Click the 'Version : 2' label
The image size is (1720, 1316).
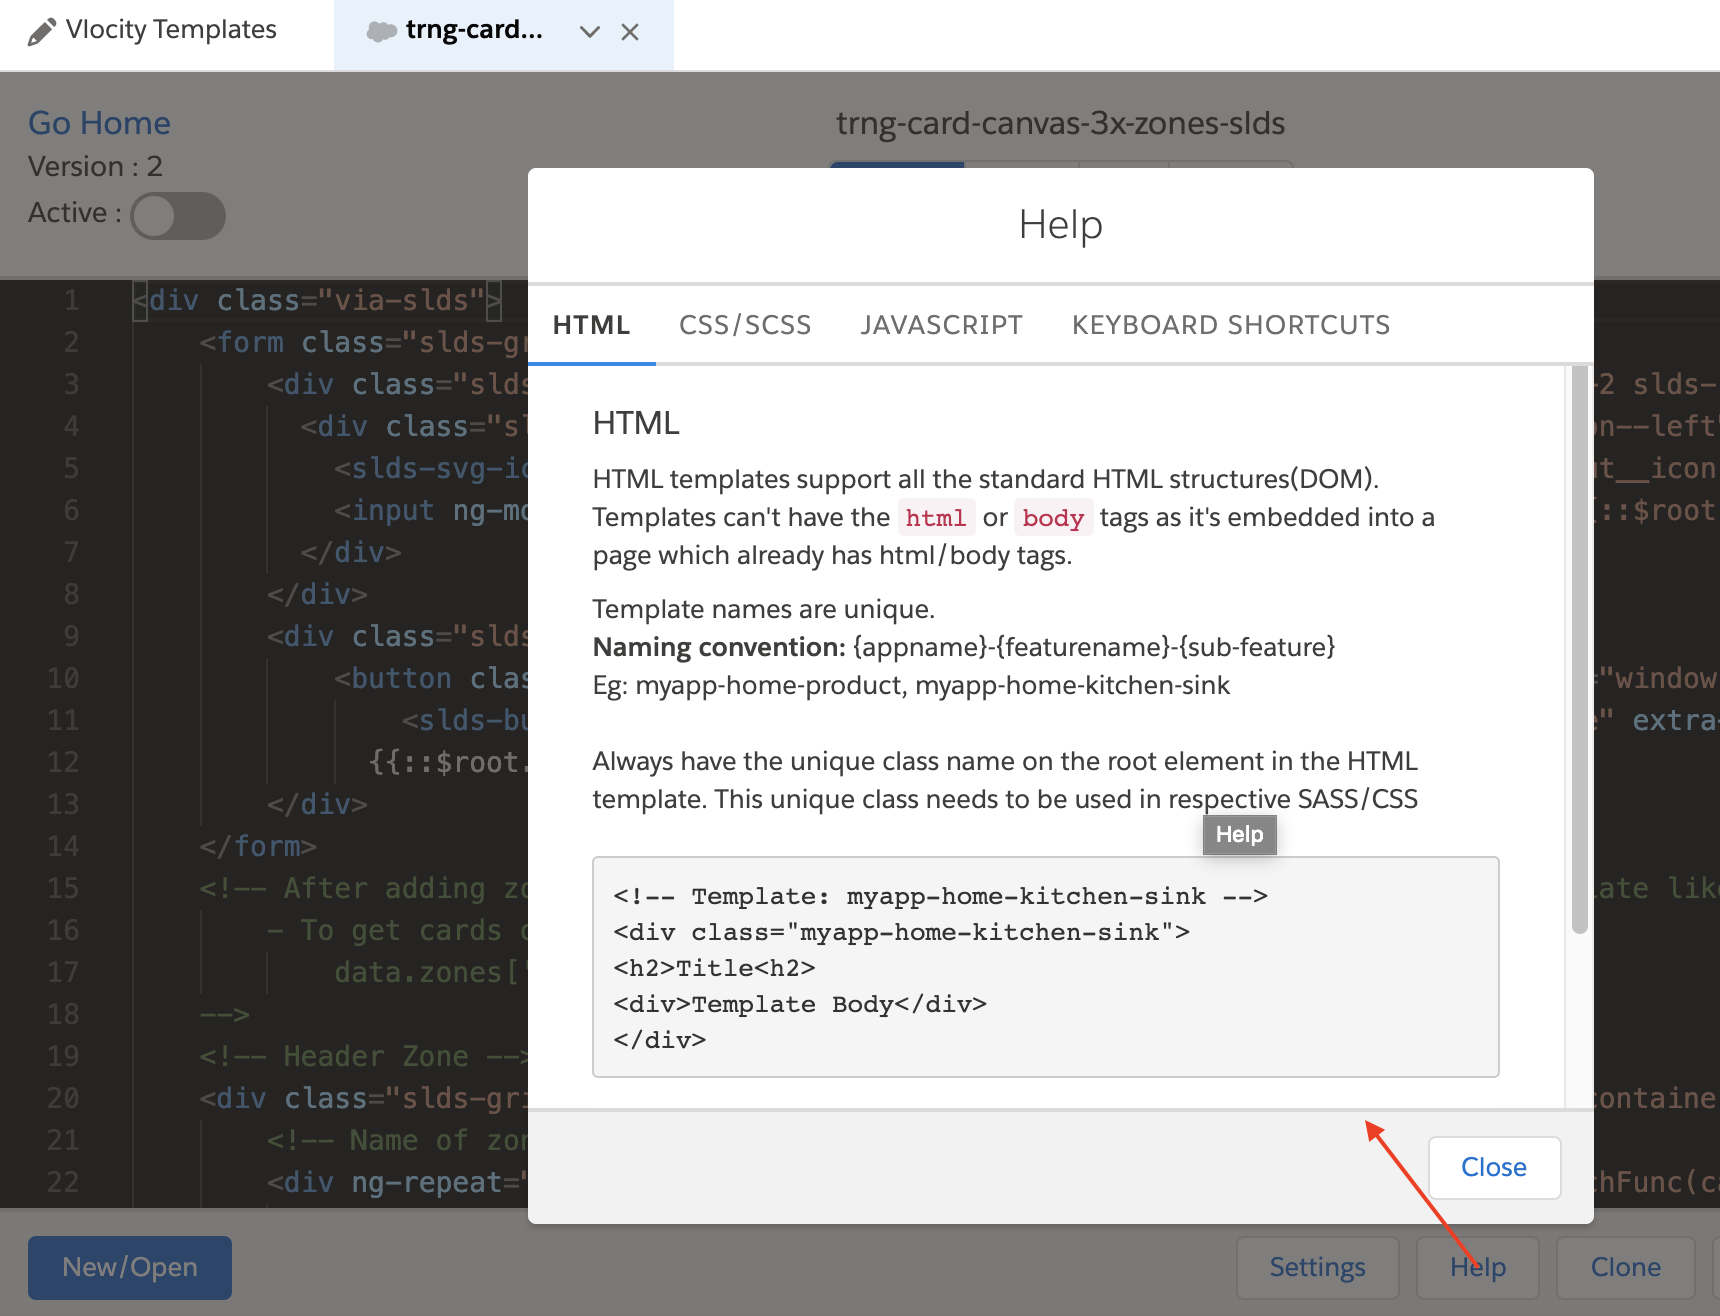click(95, 166)
